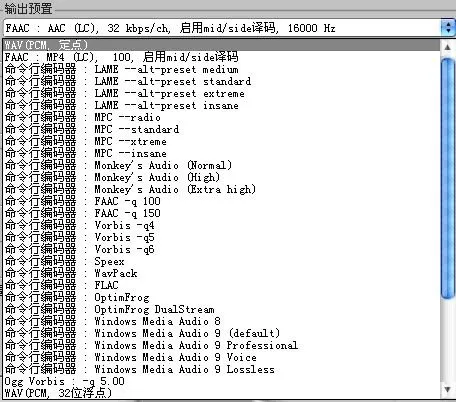Select the MPC --radio preset
The height and width of the screenshot is (402, 456).
pos(222,117)
